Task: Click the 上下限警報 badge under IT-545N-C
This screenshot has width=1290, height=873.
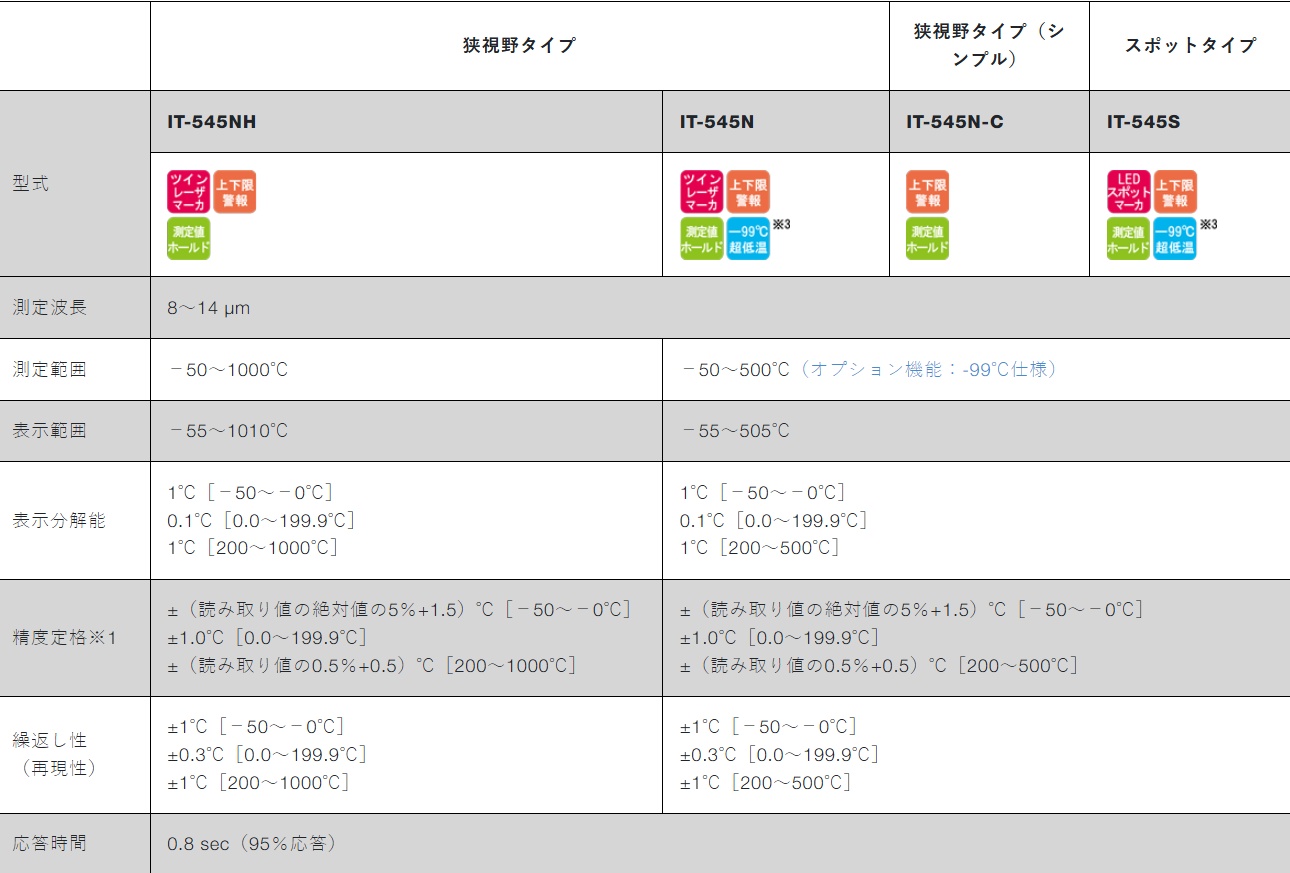Action: 927,192
